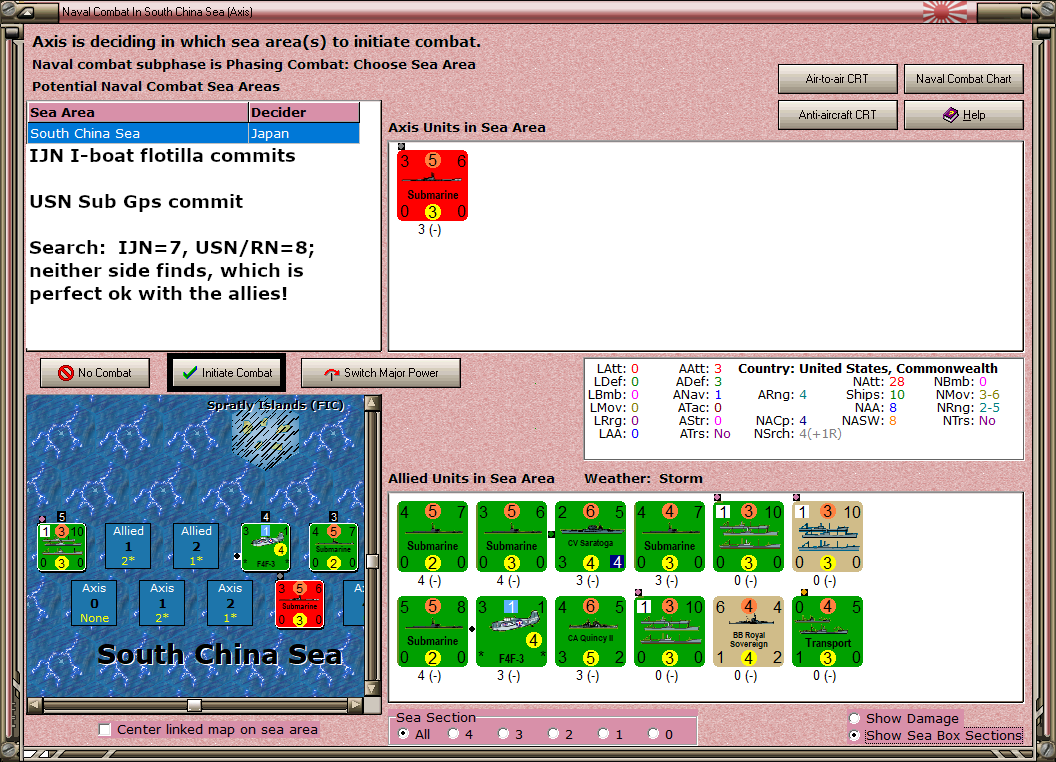This screenshot has width=1056, height=762.
Task: Select the All sea section radio
Action: (x=403, y=734)
